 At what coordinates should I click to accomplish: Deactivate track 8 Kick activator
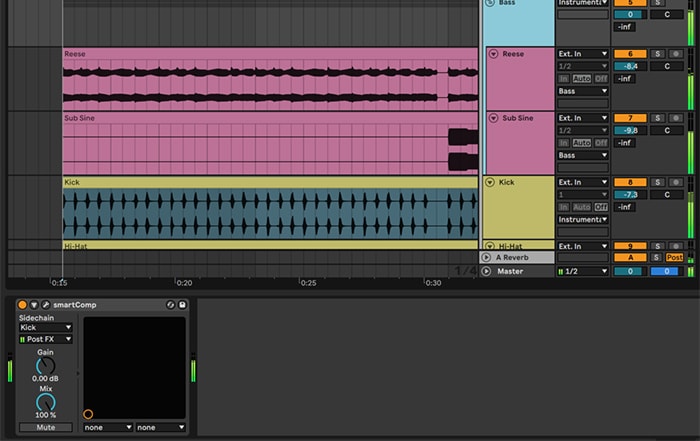(x=630, y=182)
